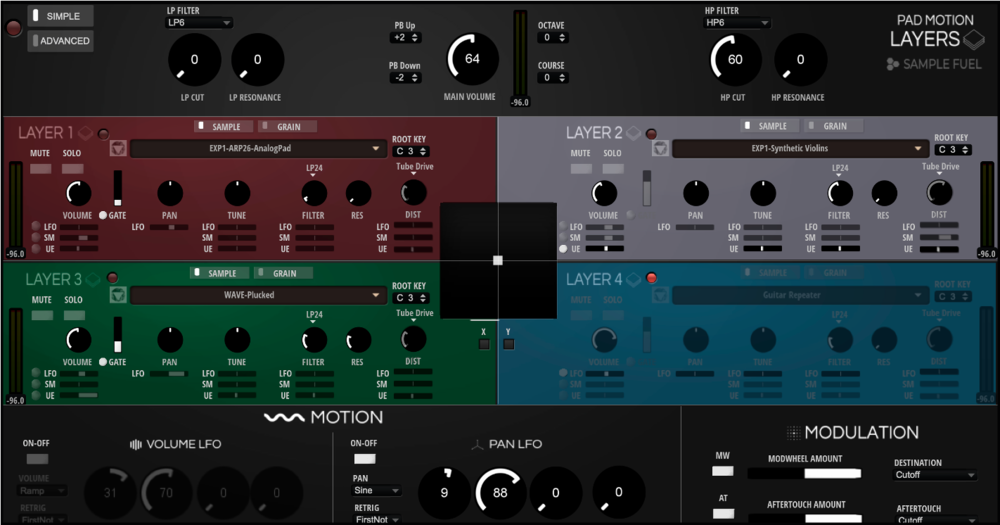Image resolution: width=1000 pixels, height=525 pixels.
Task: Click Layer 1 sample browser triangle icon
Action: click(x=118, y=149)
